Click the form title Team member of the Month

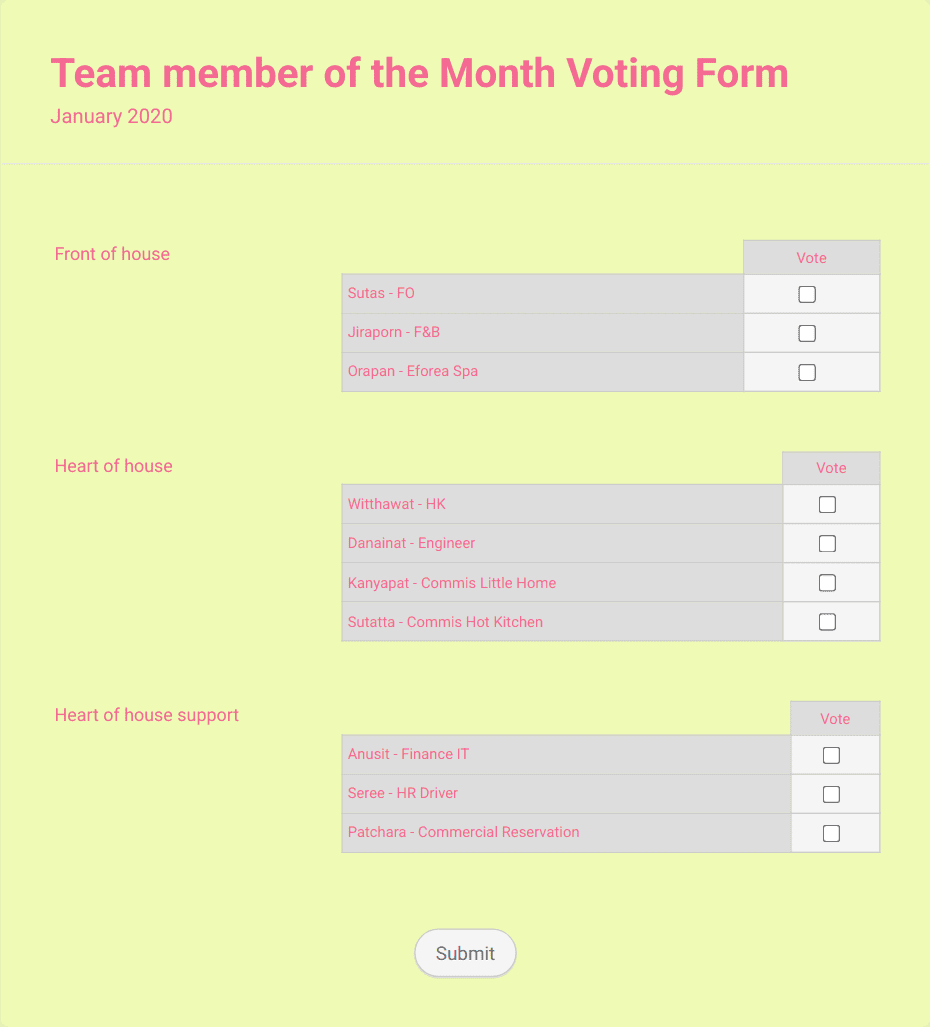[420, 73]
